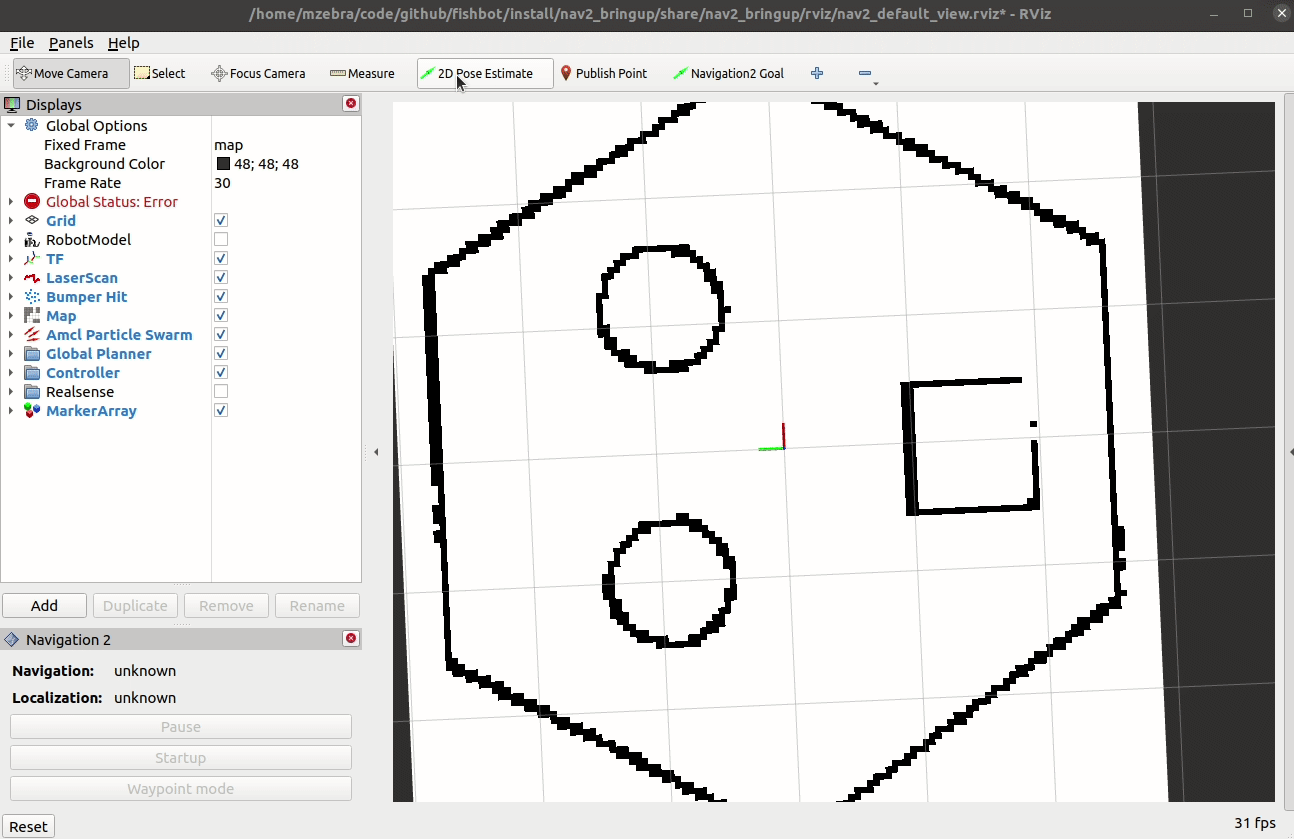Open the Background Color swatch
The width and height of the screenshot is (1294, 839).
tap(222, 163)
